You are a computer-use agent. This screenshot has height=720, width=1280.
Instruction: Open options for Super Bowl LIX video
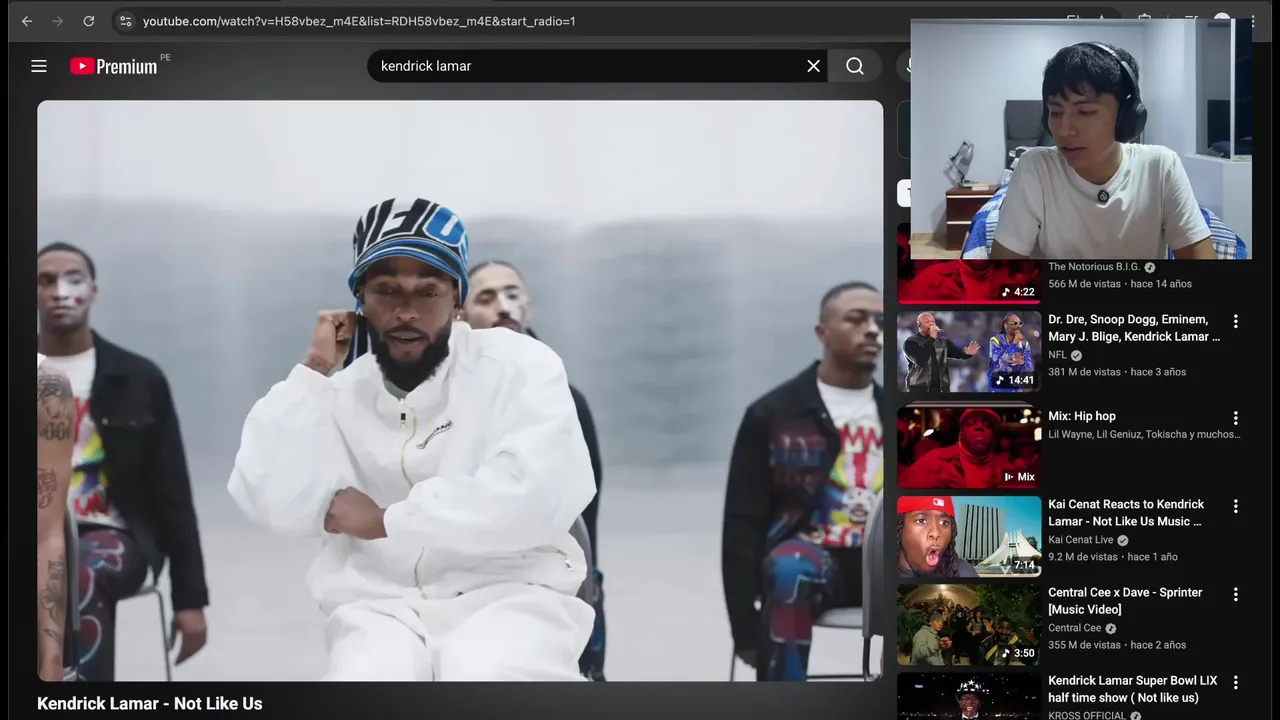[x=1236, y=682]
